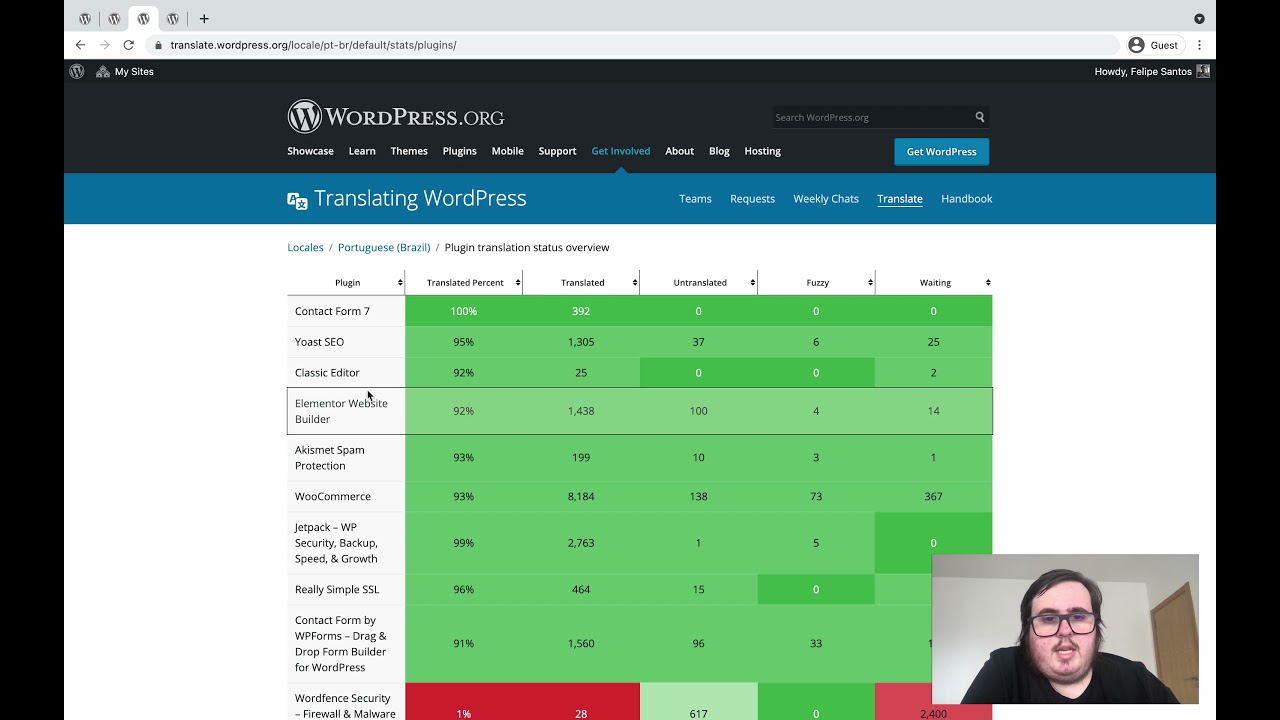Sort table by Translated column
The width and height of the screenshot is (1280, 720).
tap(582, 282)
